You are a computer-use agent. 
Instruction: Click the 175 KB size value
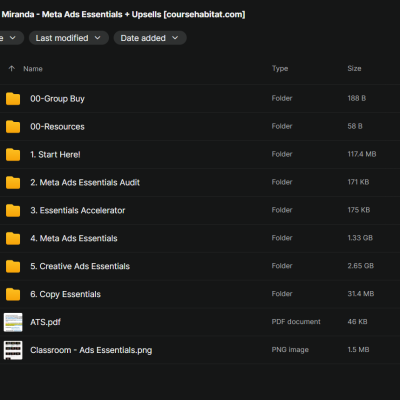coord(359,210)
